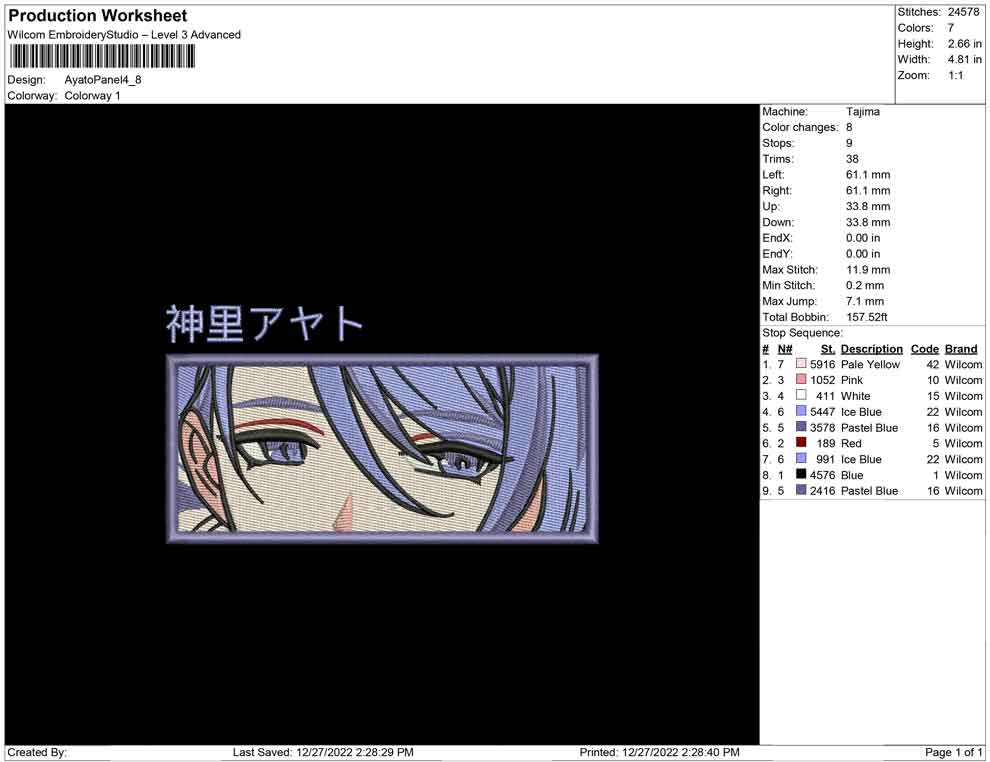Click the design name AyatoPanel4_8
The width and height of the screenshot is (990, 762).
coord(103,80)
